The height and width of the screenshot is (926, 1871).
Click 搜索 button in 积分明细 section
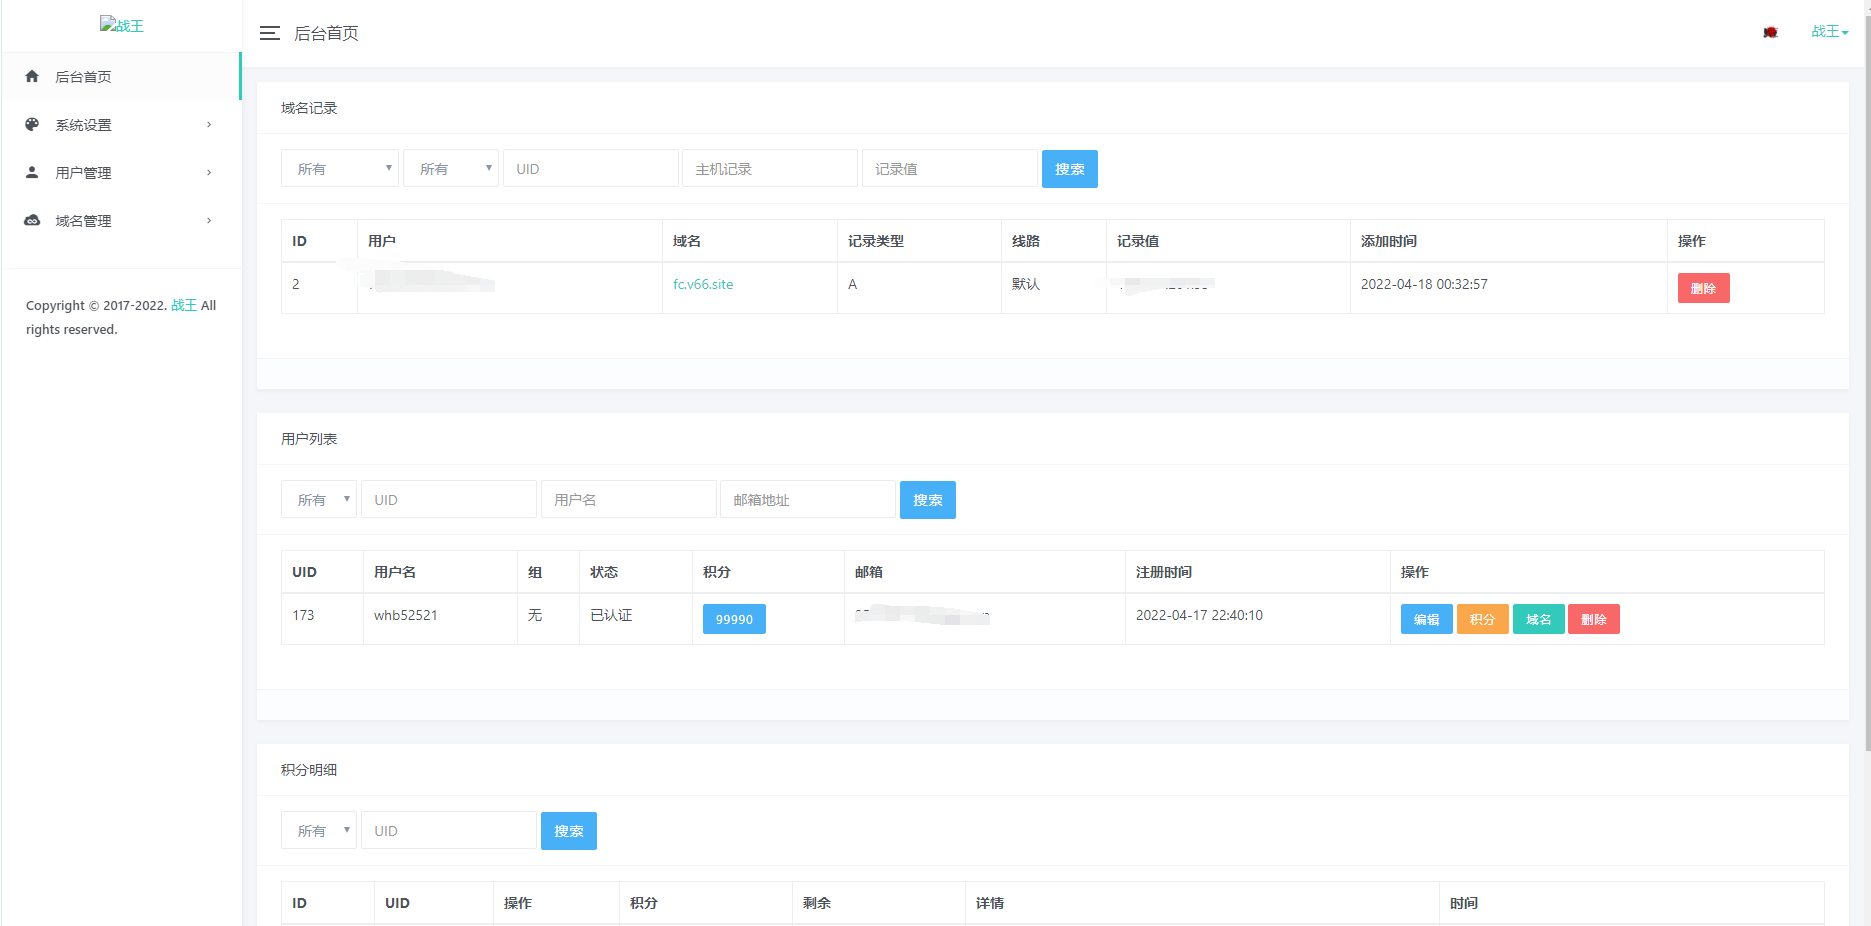(x=569, y=831)
